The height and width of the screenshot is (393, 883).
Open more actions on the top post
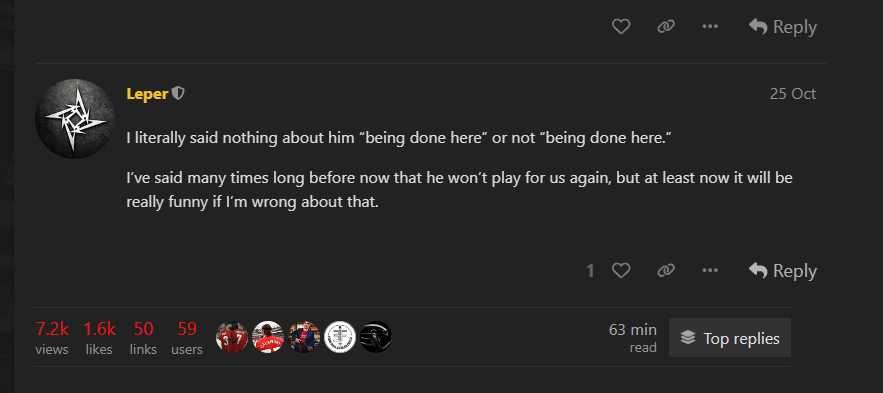pos(710,26)
